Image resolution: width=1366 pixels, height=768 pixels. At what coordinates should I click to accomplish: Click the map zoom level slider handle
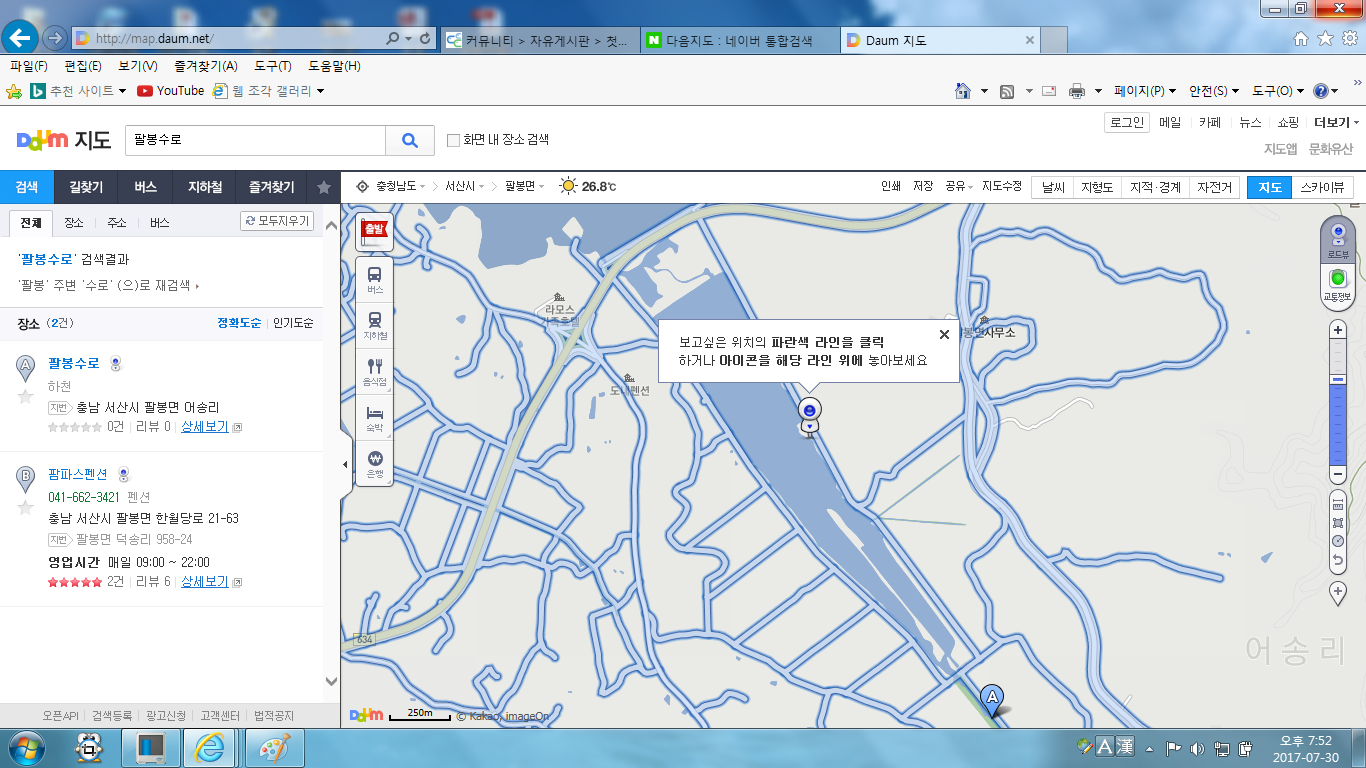click(1338, 380)
